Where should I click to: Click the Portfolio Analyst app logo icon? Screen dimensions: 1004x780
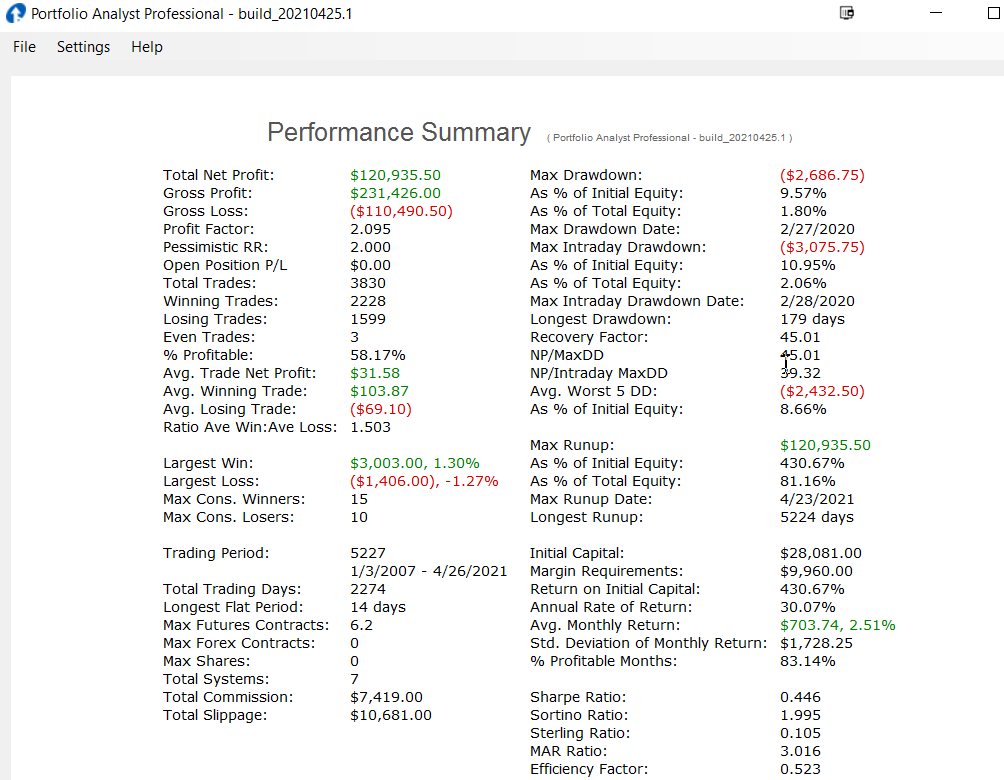pos(16,14)
